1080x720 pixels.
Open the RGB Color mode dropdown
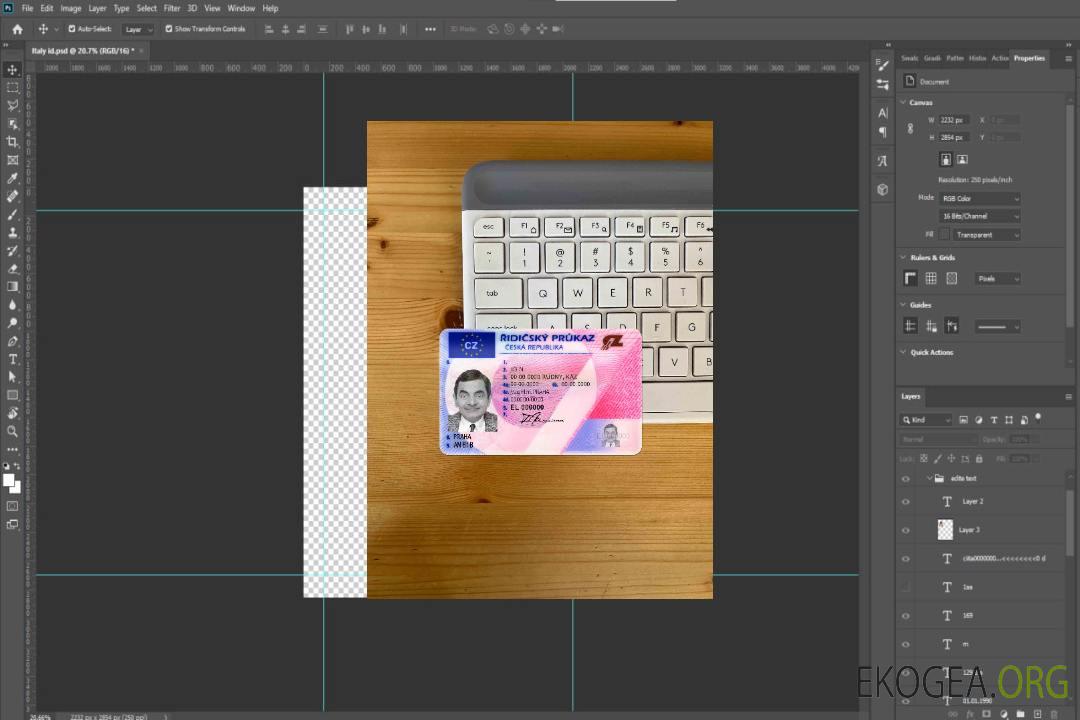[x=979, y=198]
